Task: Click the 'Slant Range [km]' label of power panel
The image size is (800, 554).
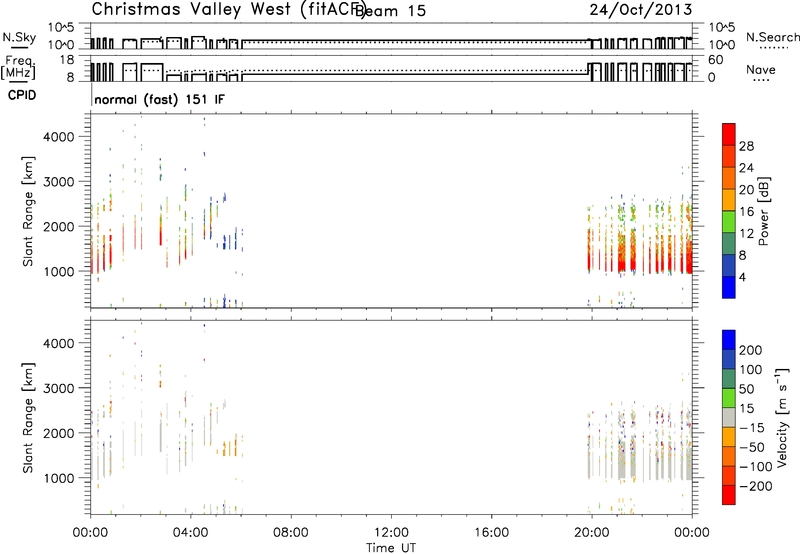Action: pyautogui.click(x=28, y=211)
